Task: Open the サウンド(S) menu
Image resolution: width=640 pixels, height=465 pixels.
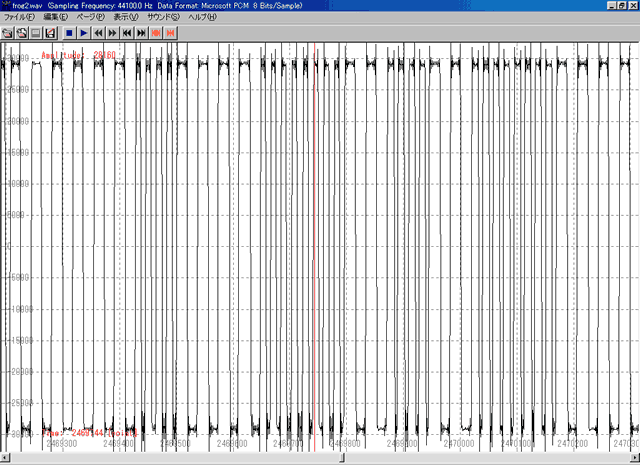Action: [163, 18]
